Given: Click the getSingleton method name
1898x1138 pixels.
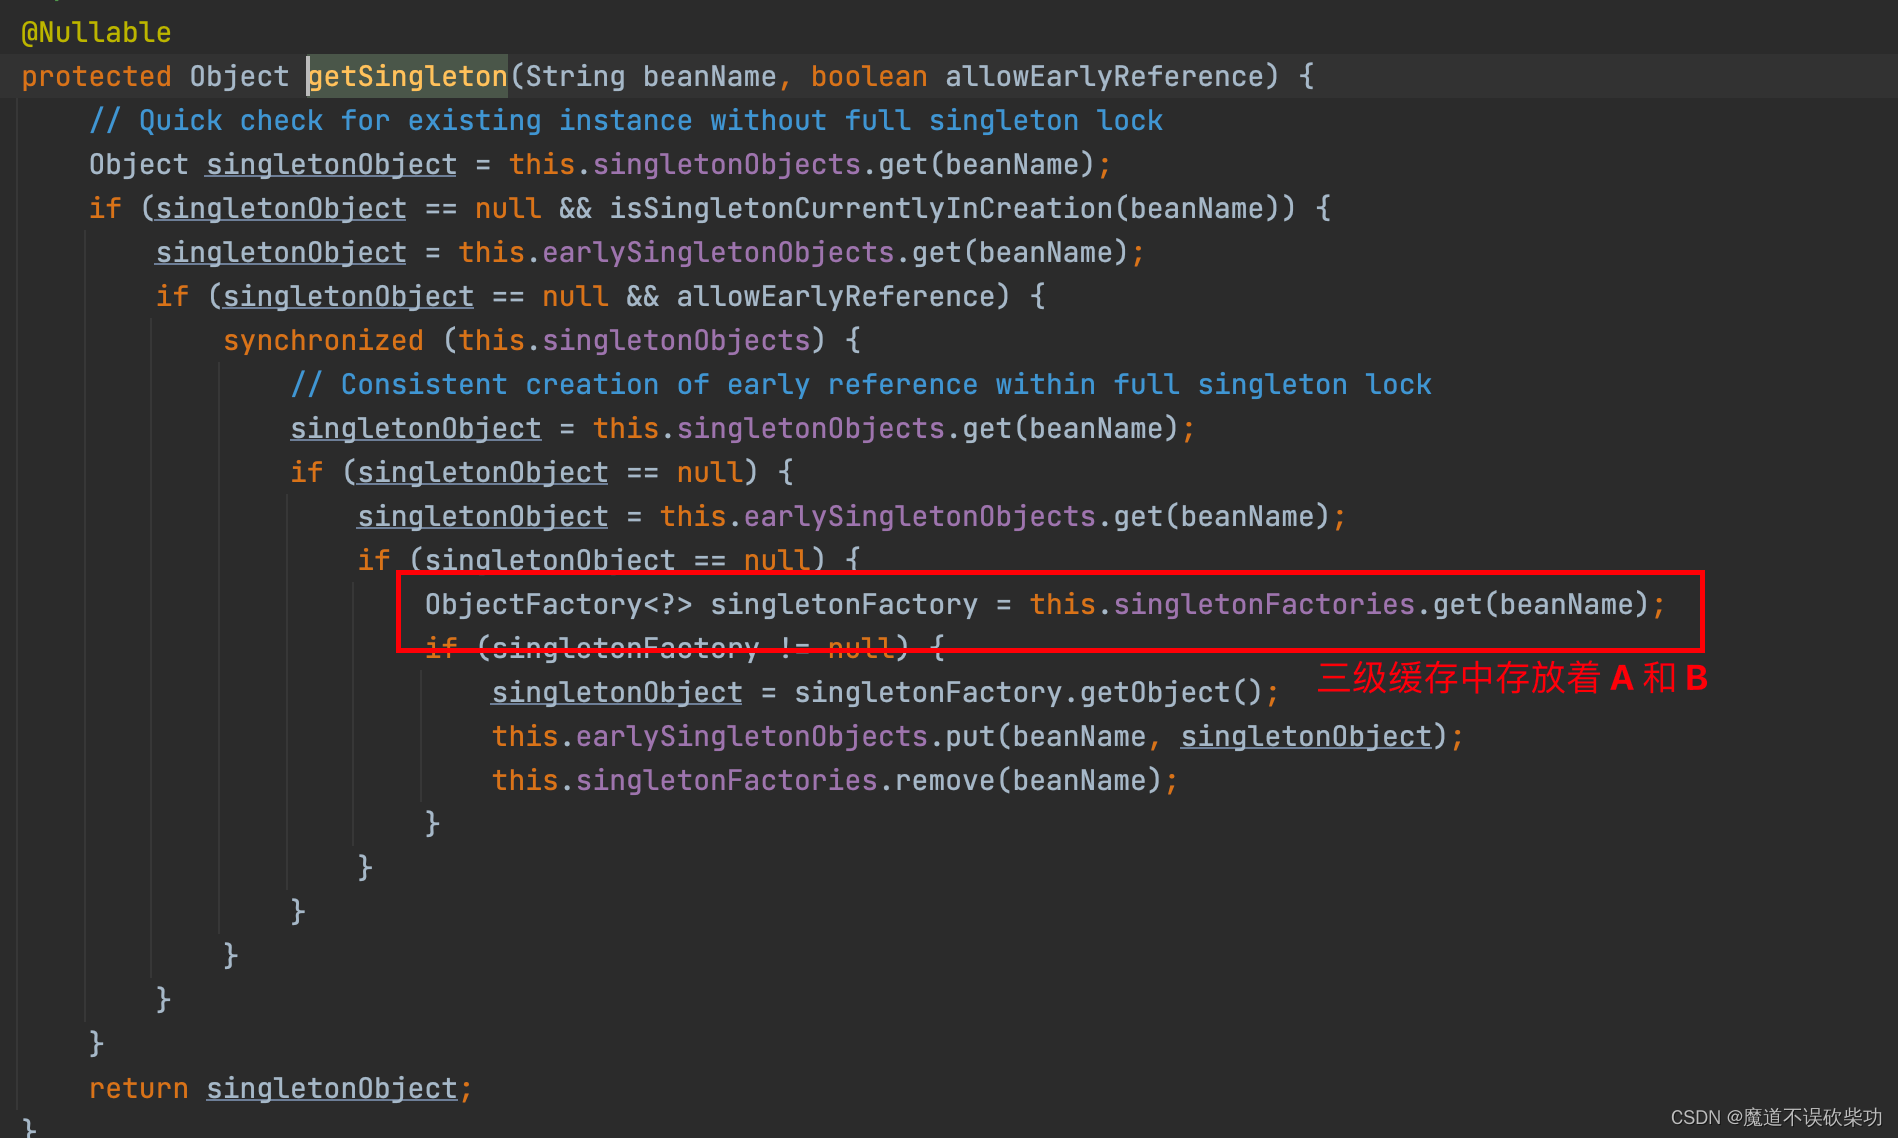Looking at the screenshot, I should pyautogui.click(x=407, y=77).
